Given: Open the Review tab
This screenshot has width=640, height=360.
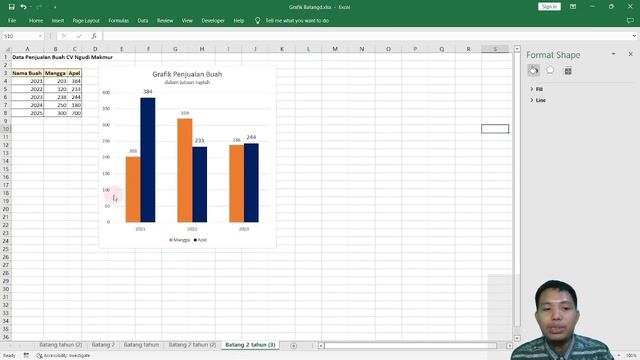Looking at the screenshot, I should pyautogui.click(x=165, y=20).
